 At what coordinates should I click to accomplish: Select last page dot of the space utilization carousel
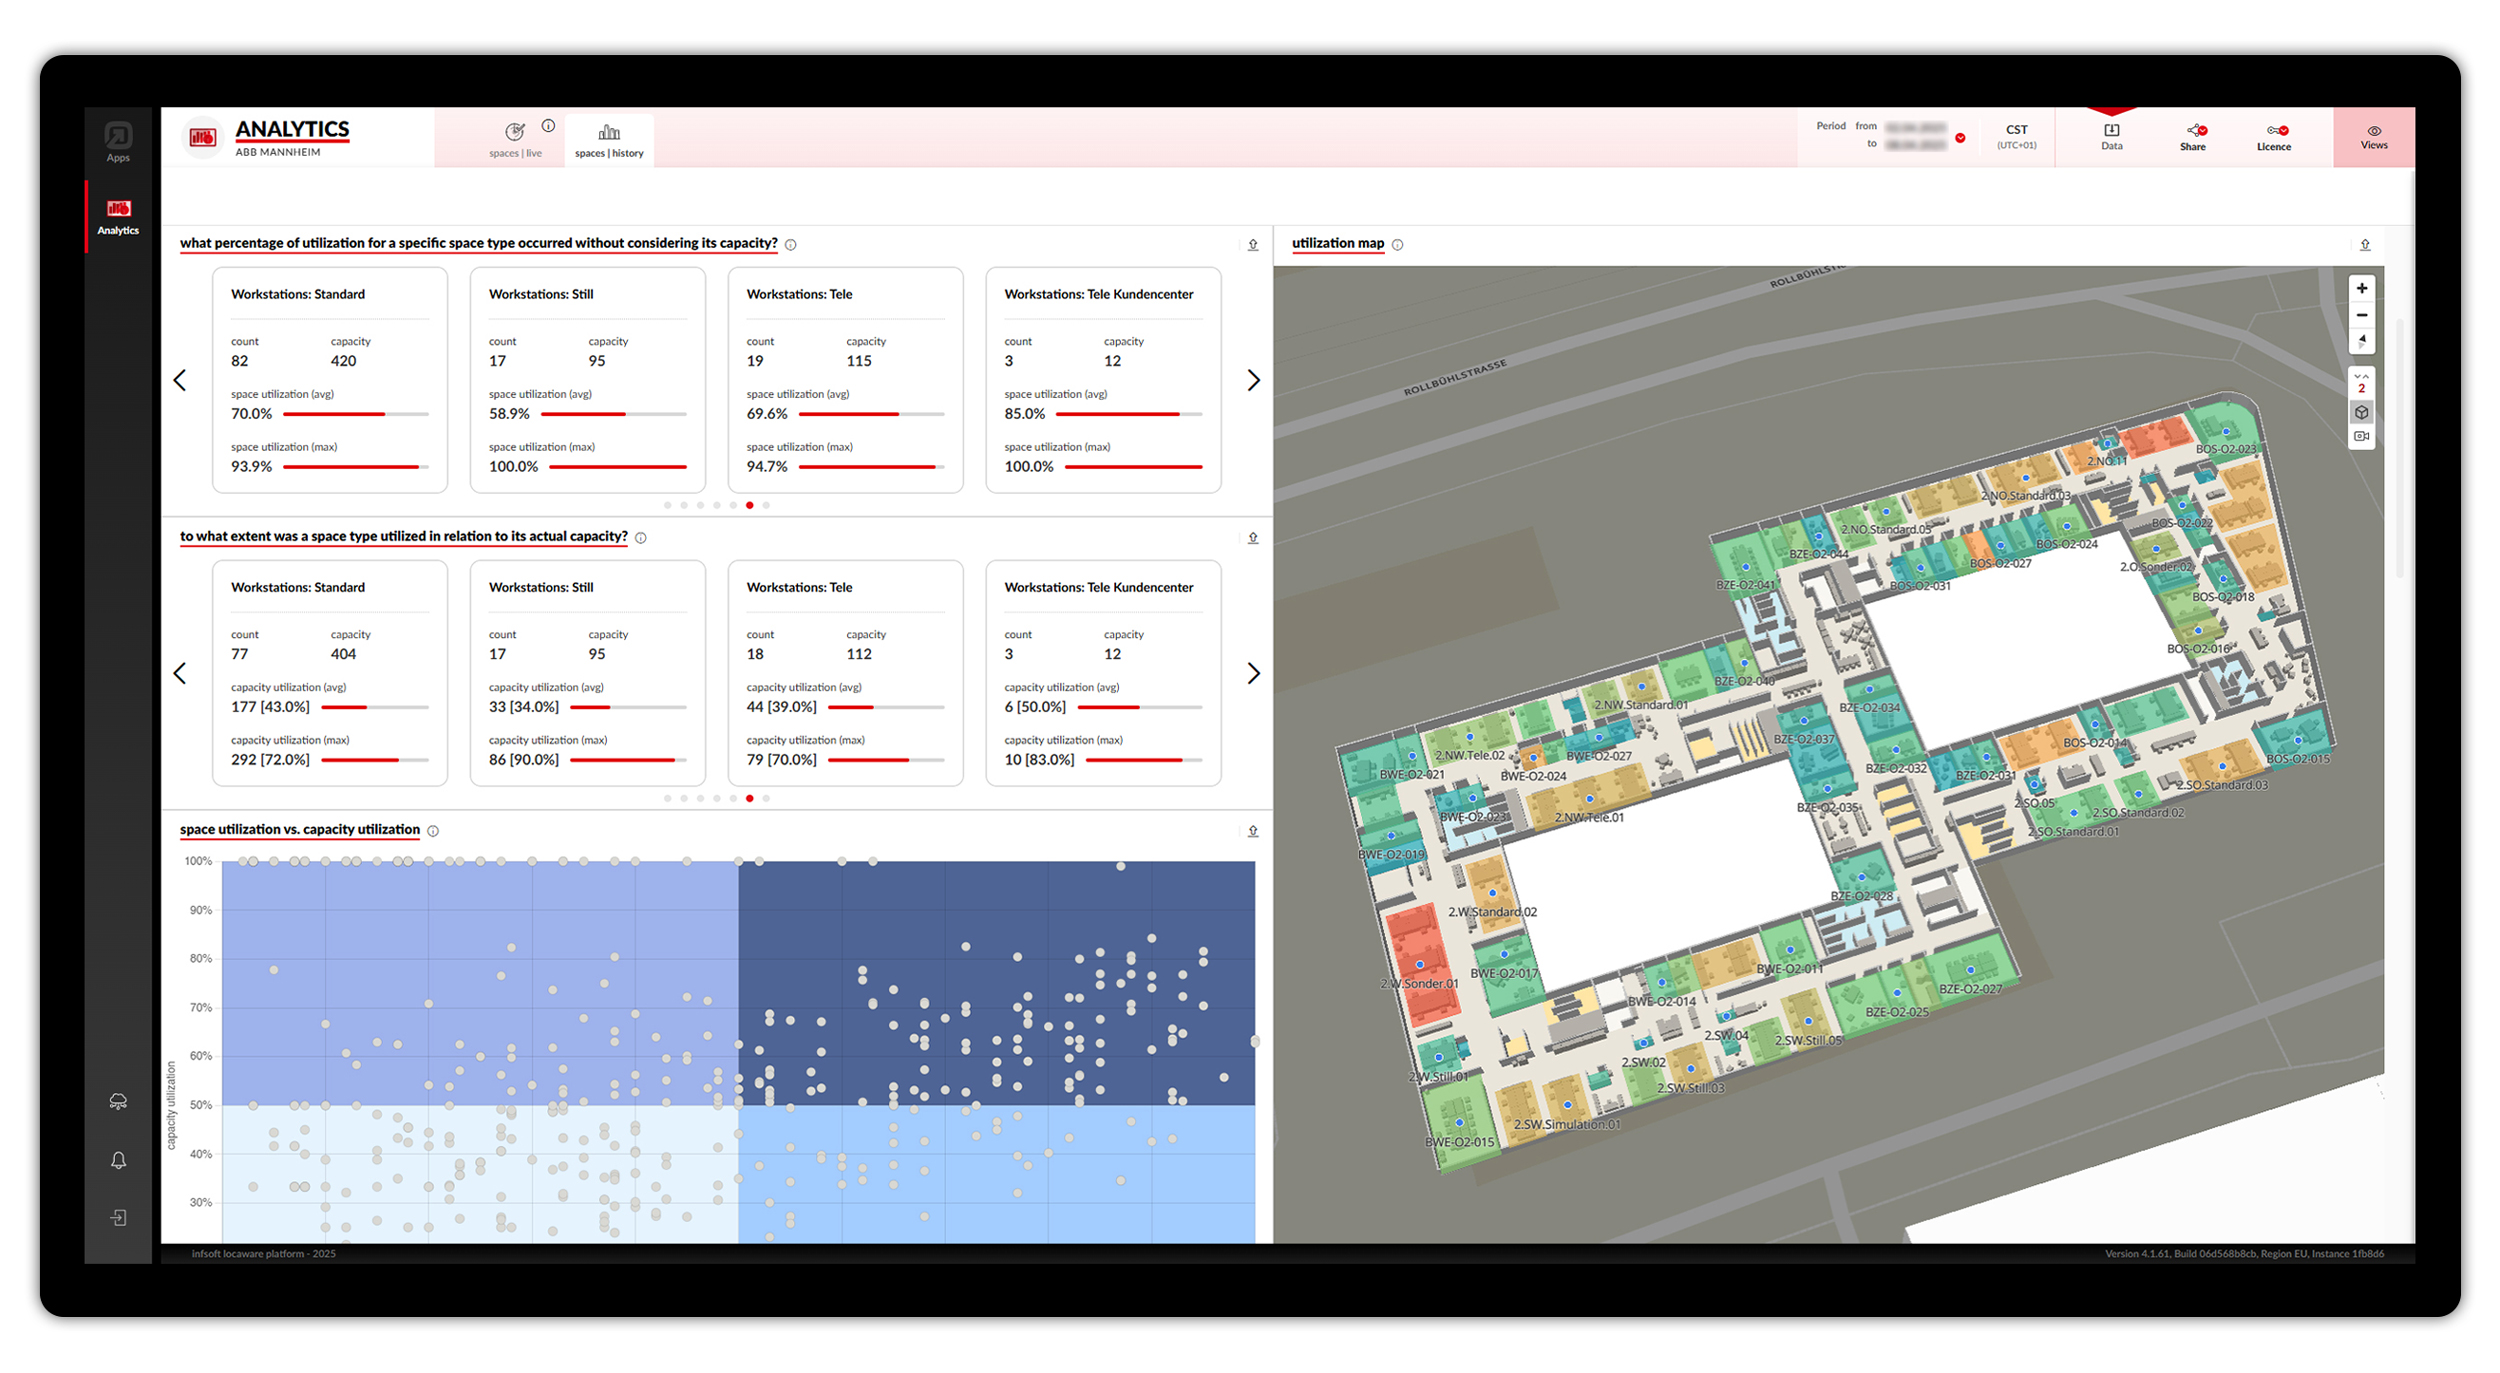[766, 505]
